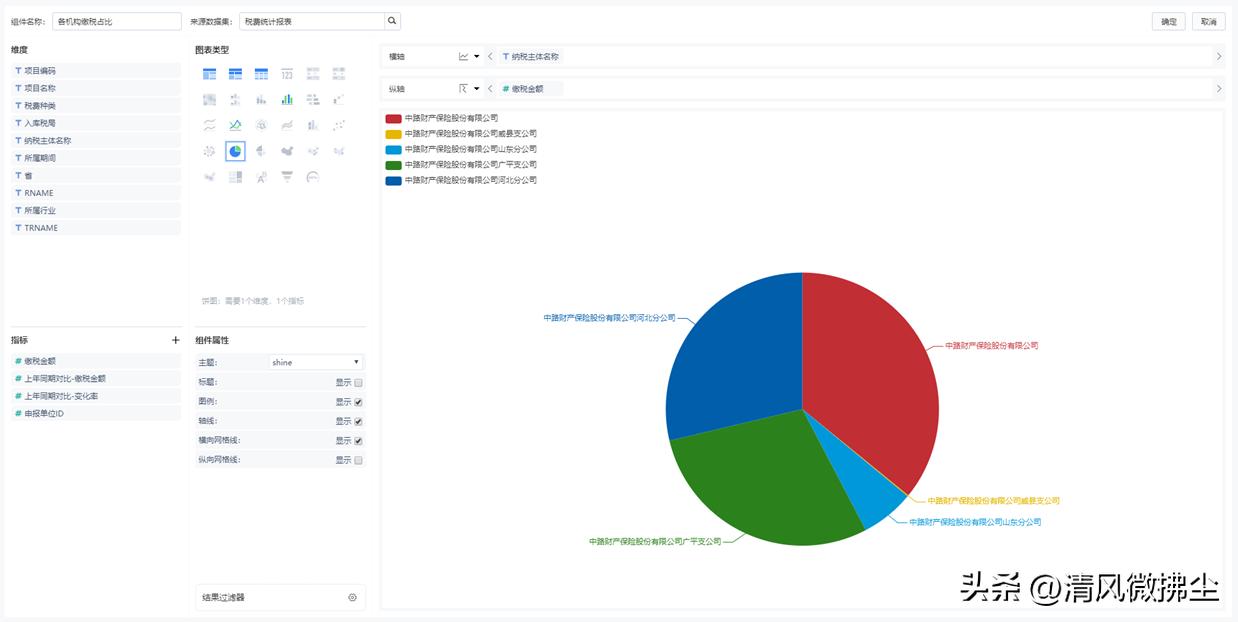Select the 省 dimension
Image resolution: width=1238 pixels, height=622 pixels.
[96, 175]
